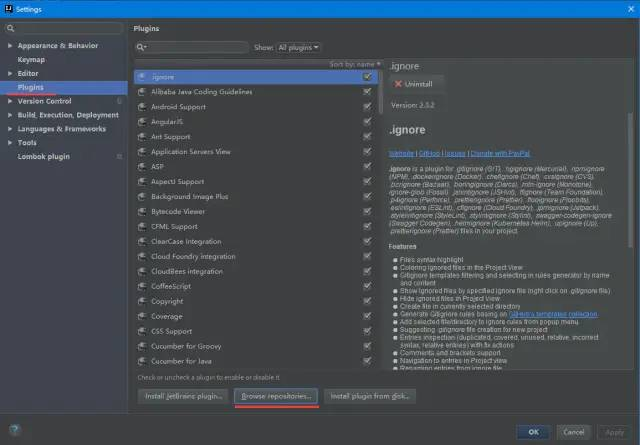Image resolution: width=640 pixels, height=445 pixels.
Task: Click the Alibaba Java Coding Guidelines plugin icon
Action: (x=142, y=92)
